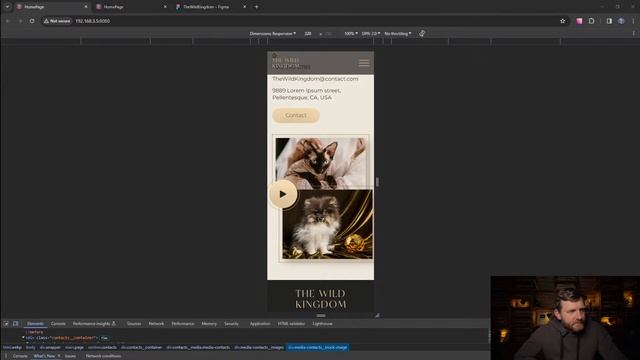The image size is (640, 360).
Task: Reload the page with the refresh icon
Action: (x=32, y=21)
